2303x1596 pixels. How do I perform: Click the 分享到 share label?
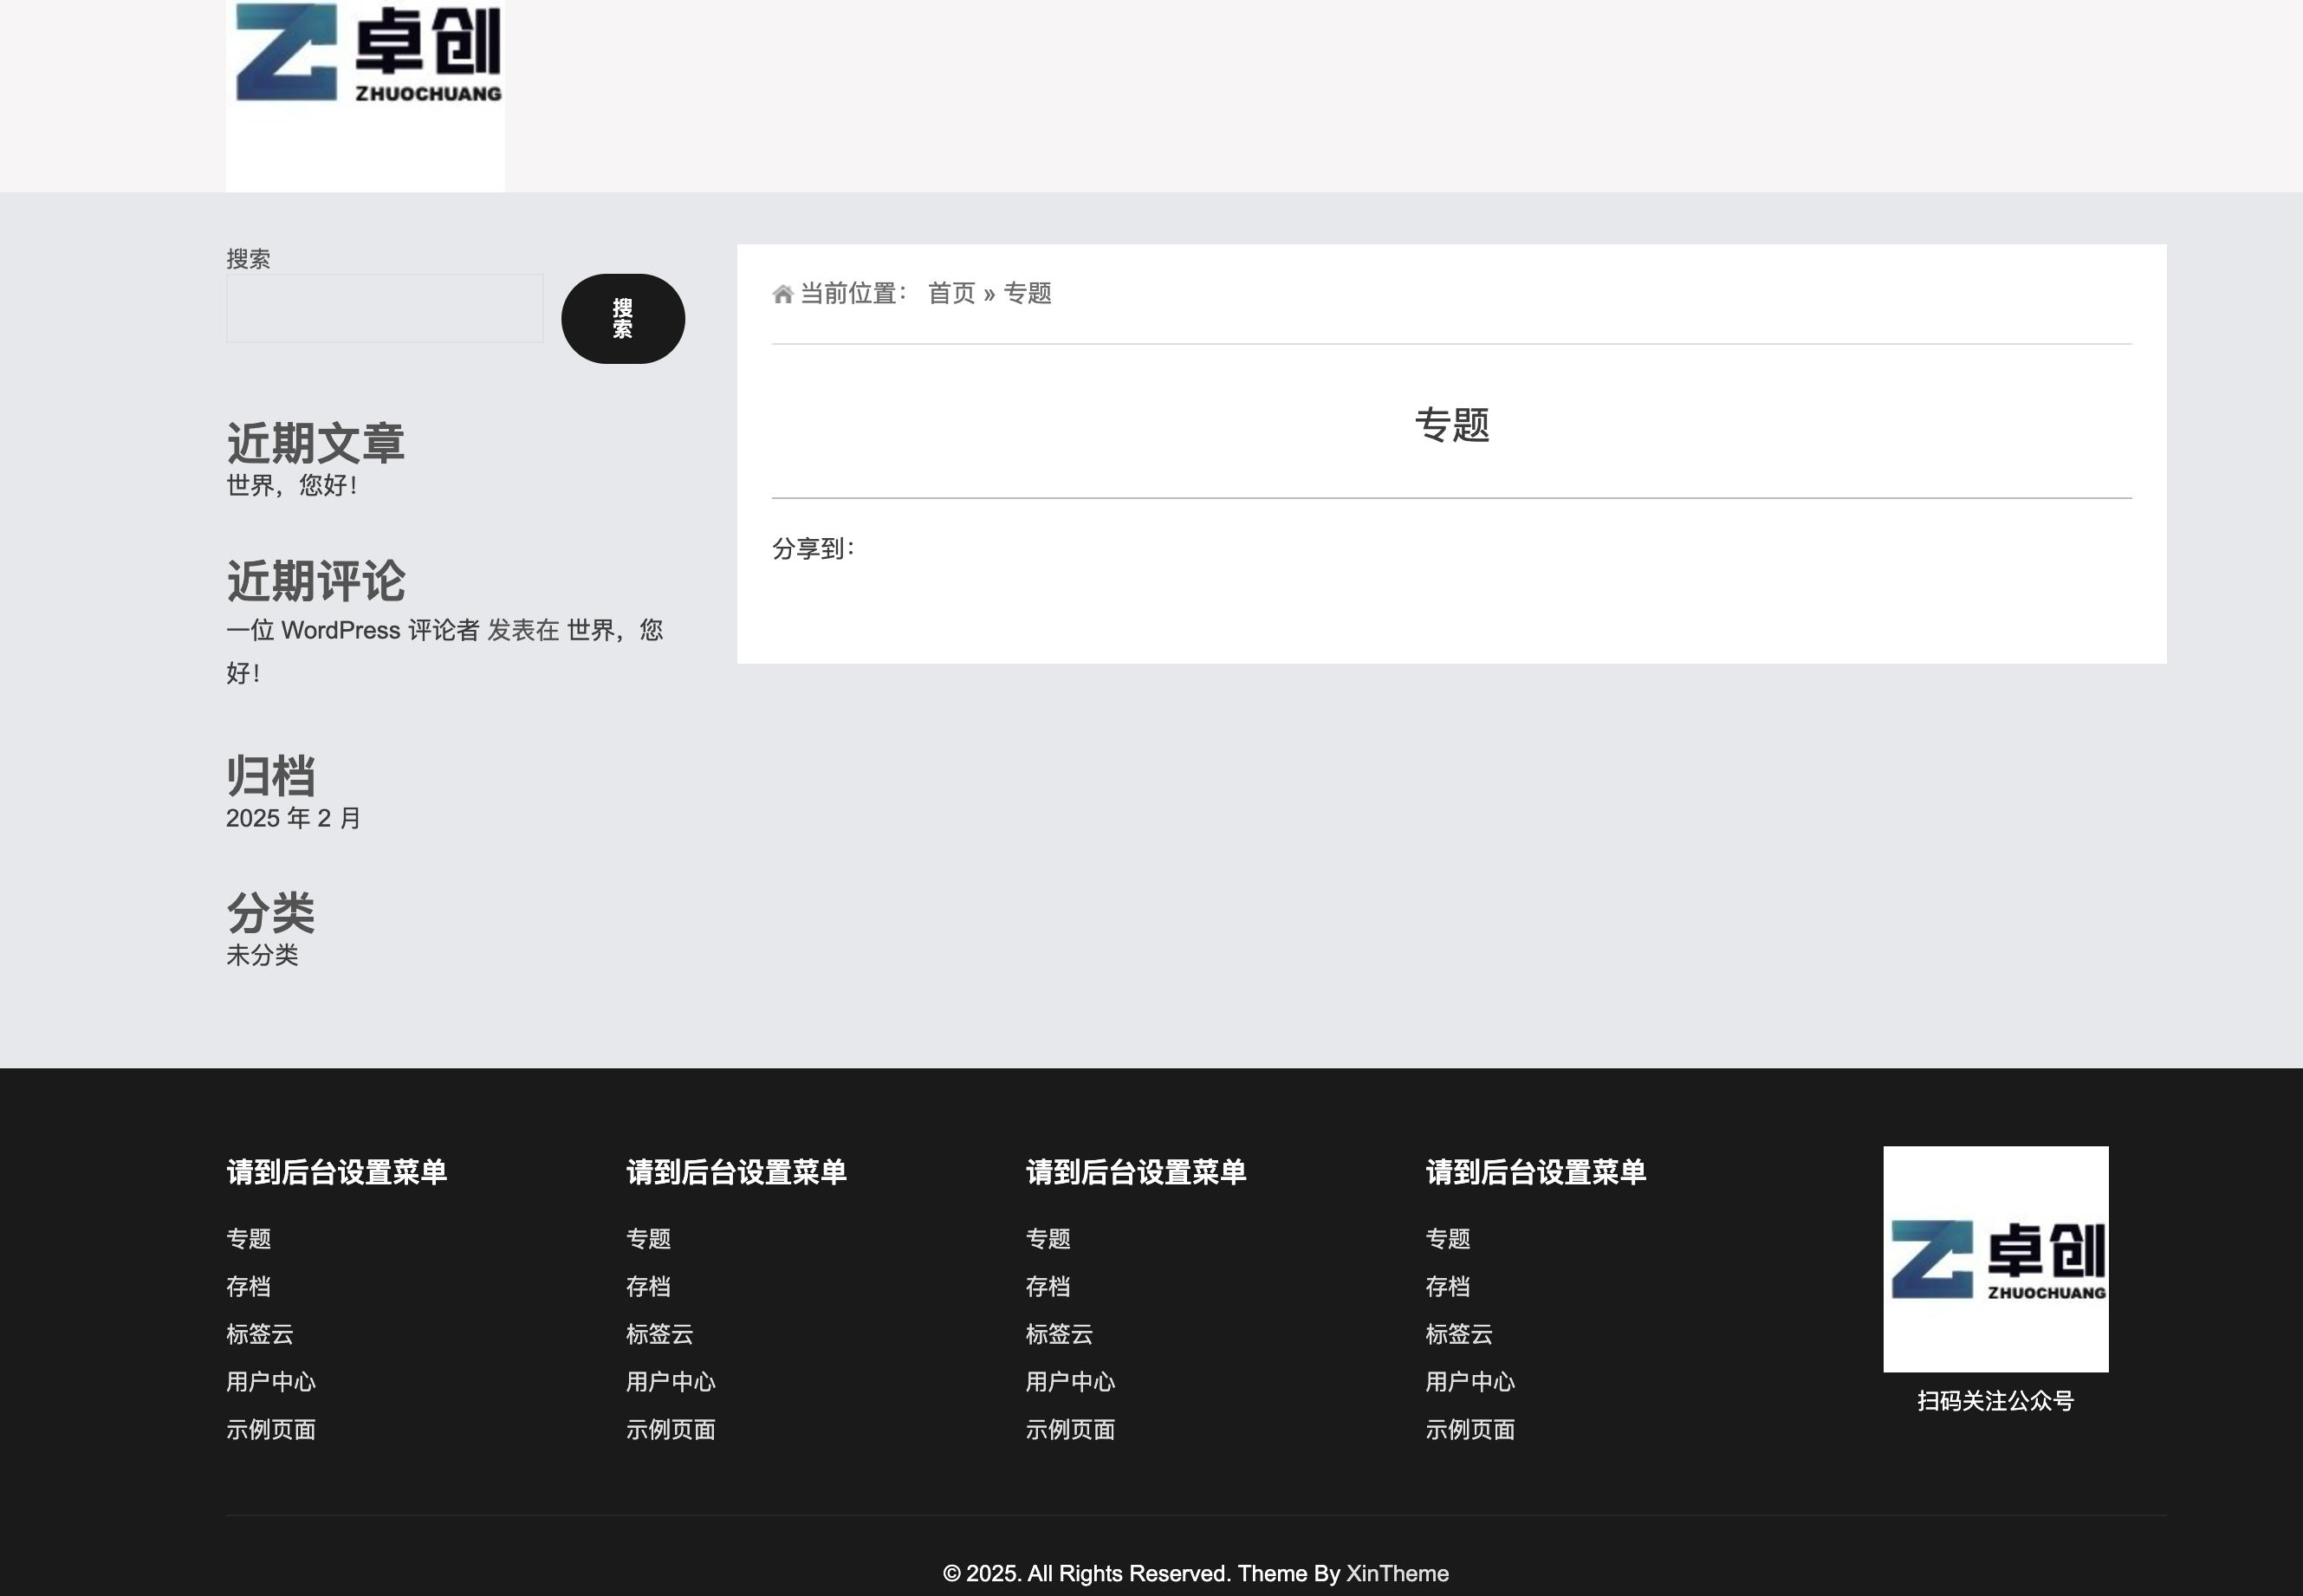(x=814, y=549)
